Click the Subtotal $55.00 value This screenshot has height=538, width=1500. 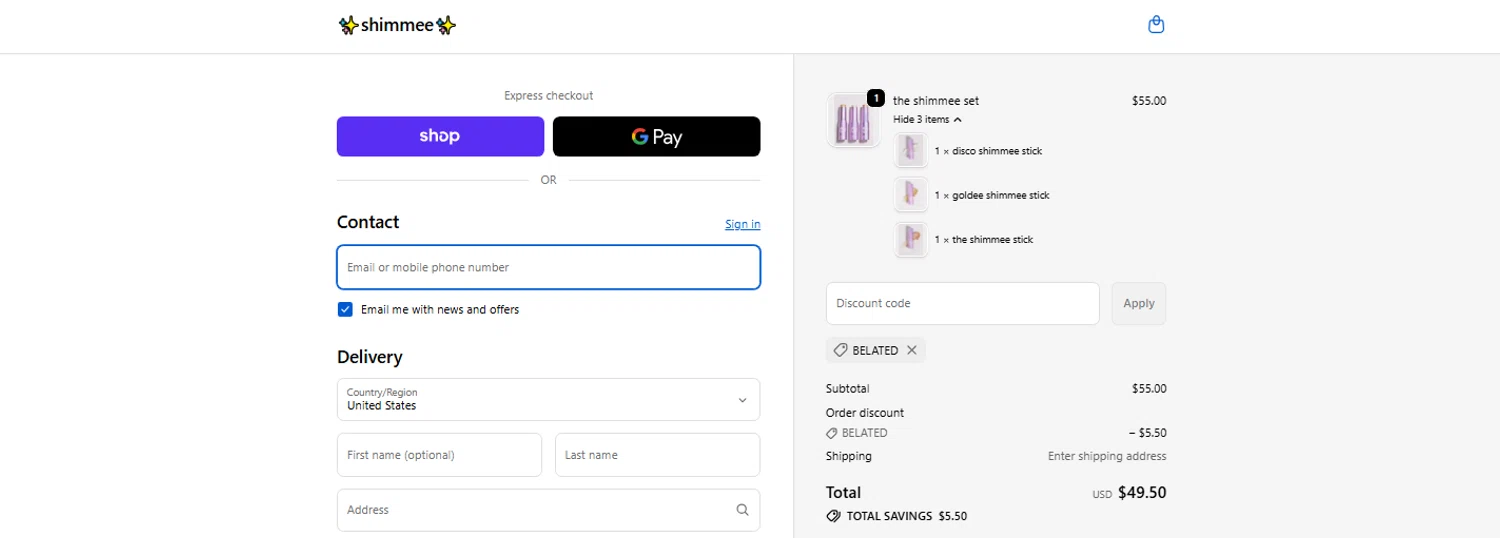click(x=1149, y=388)
